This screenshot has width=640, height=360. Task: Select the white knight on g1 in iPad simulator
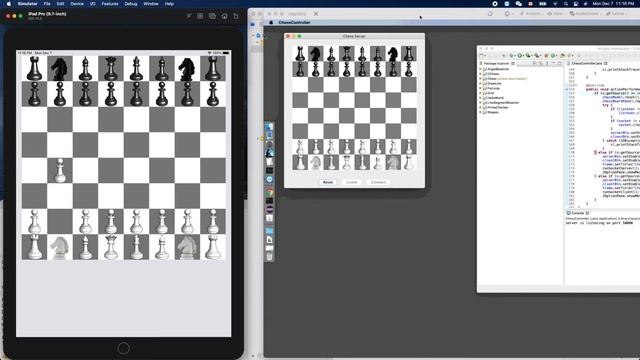pos(187,247)
